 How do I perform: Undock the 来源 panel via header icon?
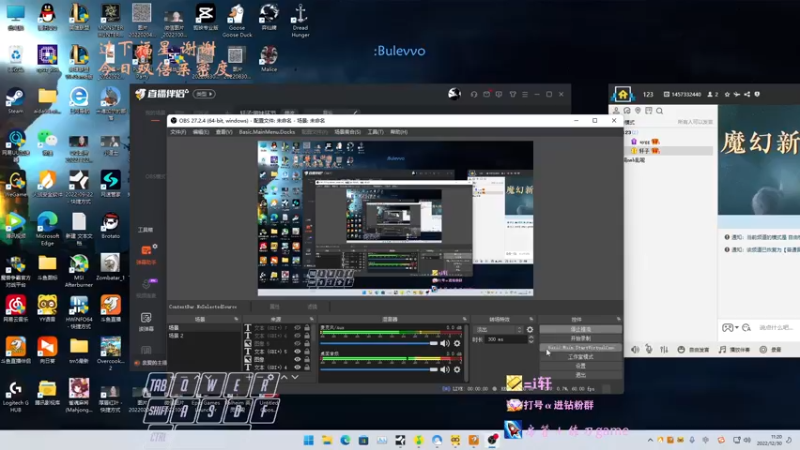(x=312, y=319)
